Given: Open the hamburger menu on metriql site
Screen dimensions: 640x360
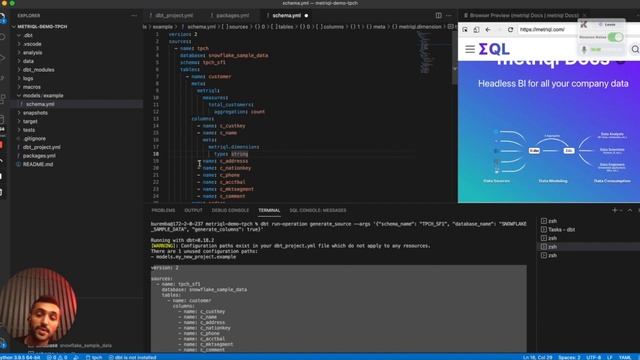Looking at the screenshot, I should (470, 49).
